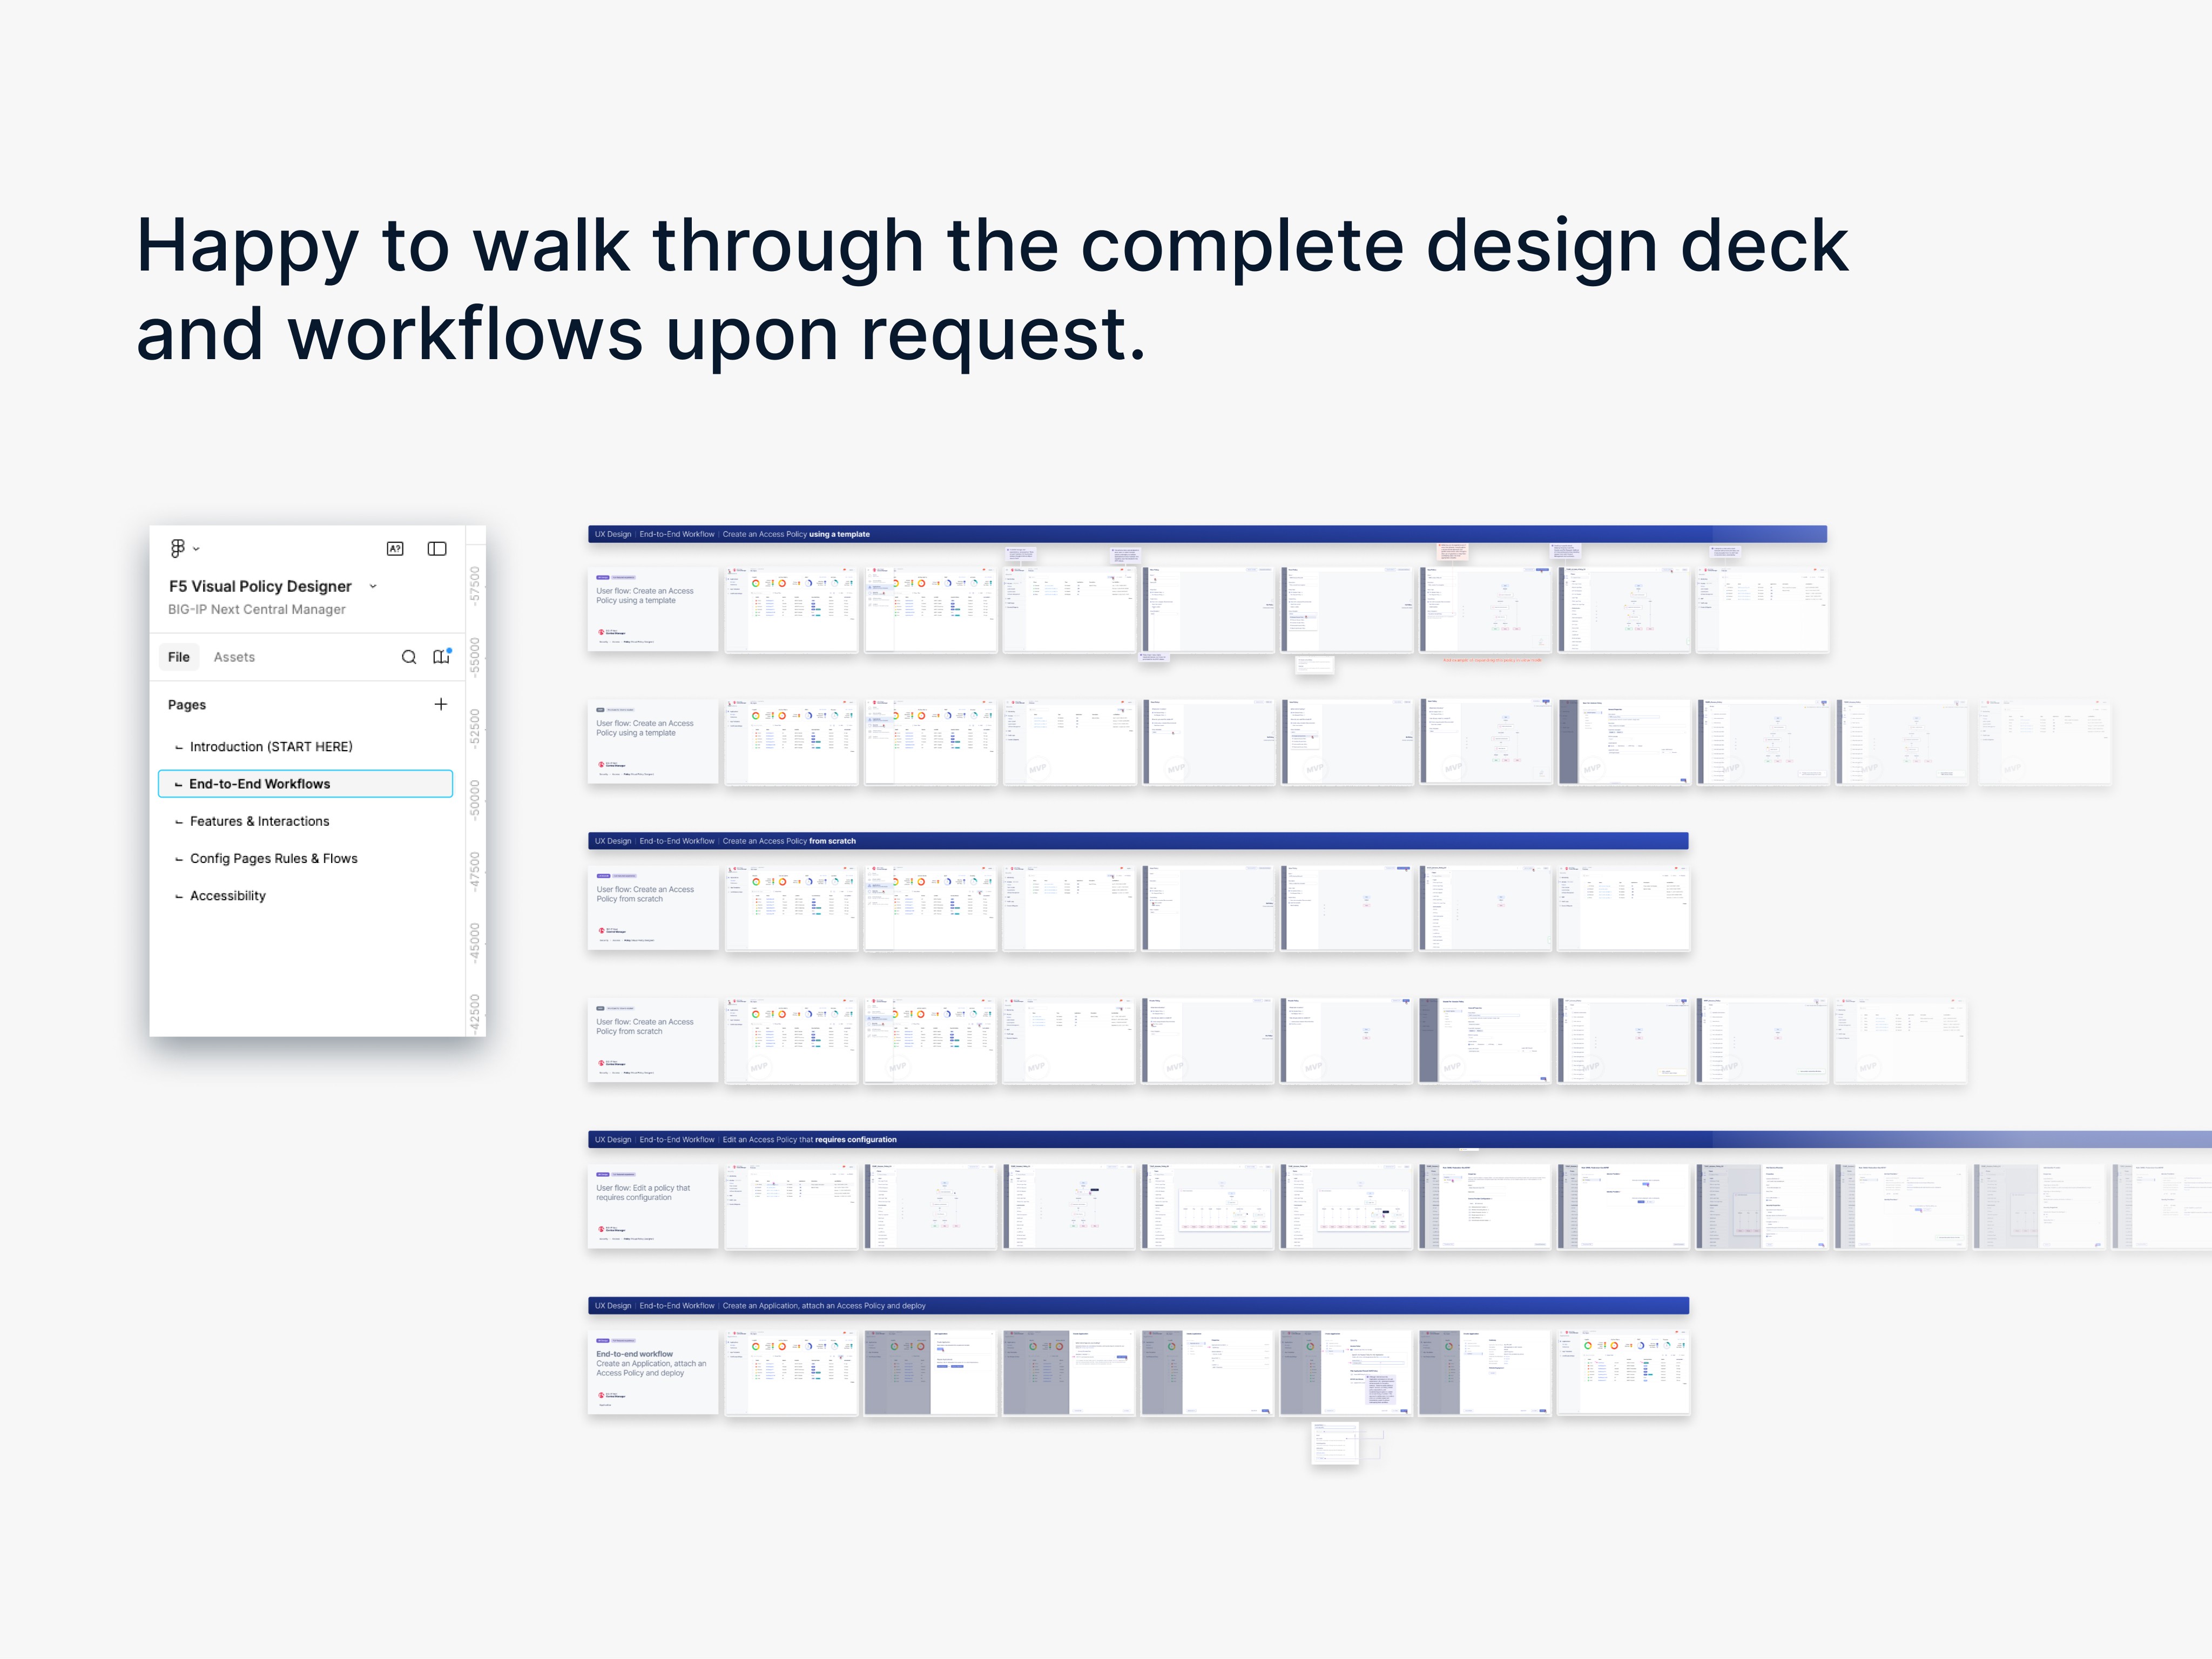Image resolution: width=2212 pixels, height=1659 pixels.
Task: Click chevron next to Figma logo
Action: pos(196,549)
